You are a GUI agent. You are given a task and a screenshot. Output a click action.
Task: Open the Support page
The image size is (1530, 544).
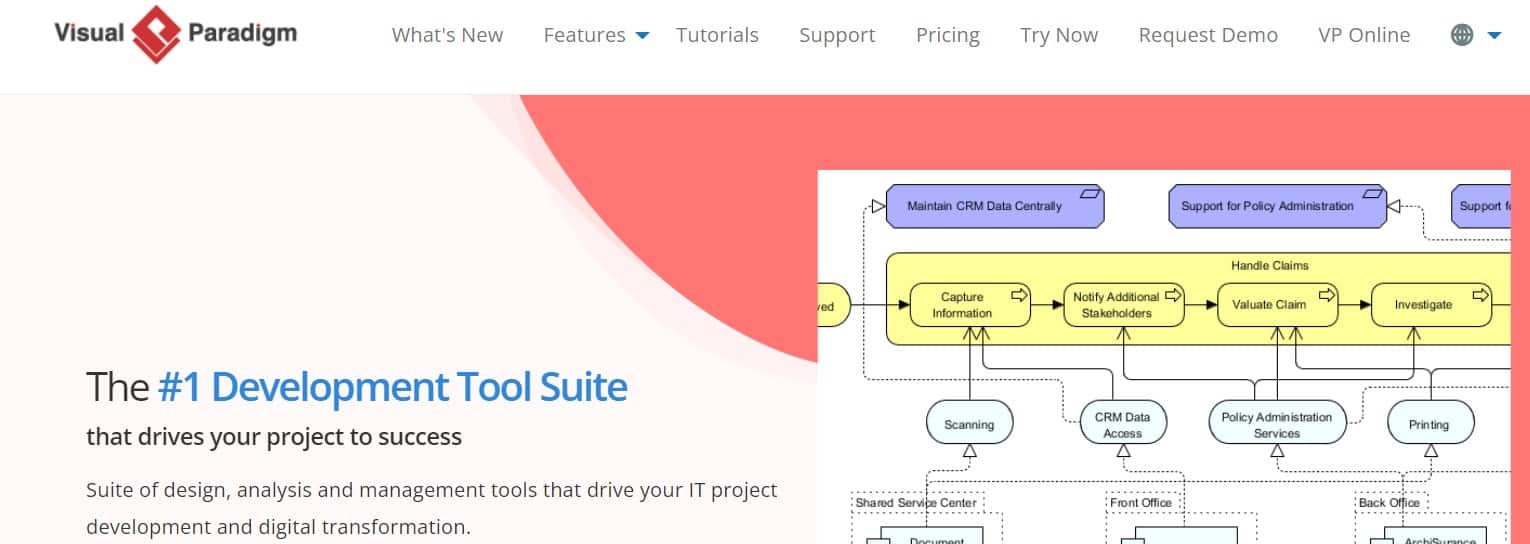tap(837, 35)
